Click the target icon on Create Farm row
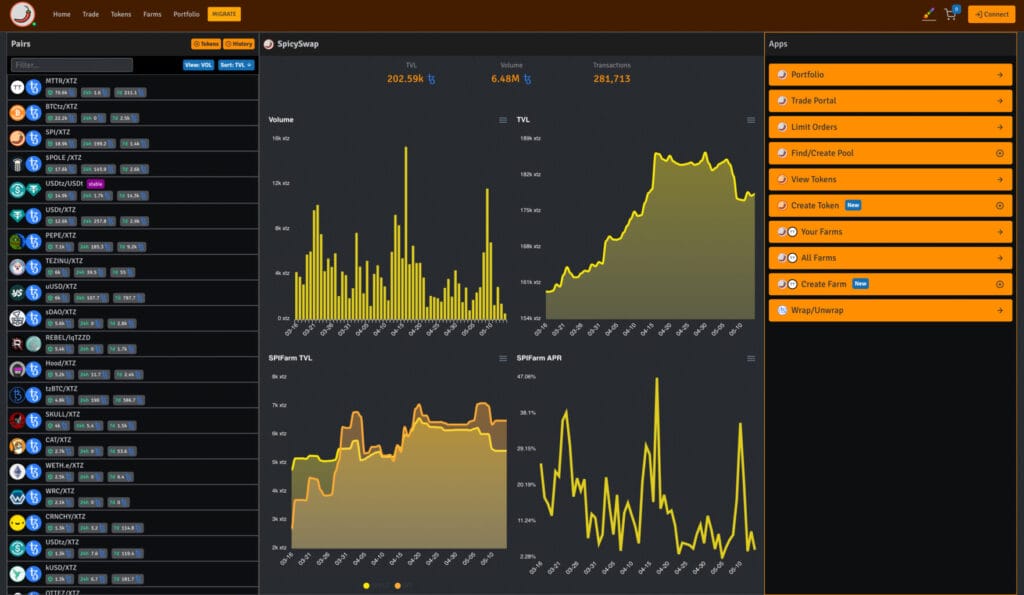 (x=1000, y=284)
